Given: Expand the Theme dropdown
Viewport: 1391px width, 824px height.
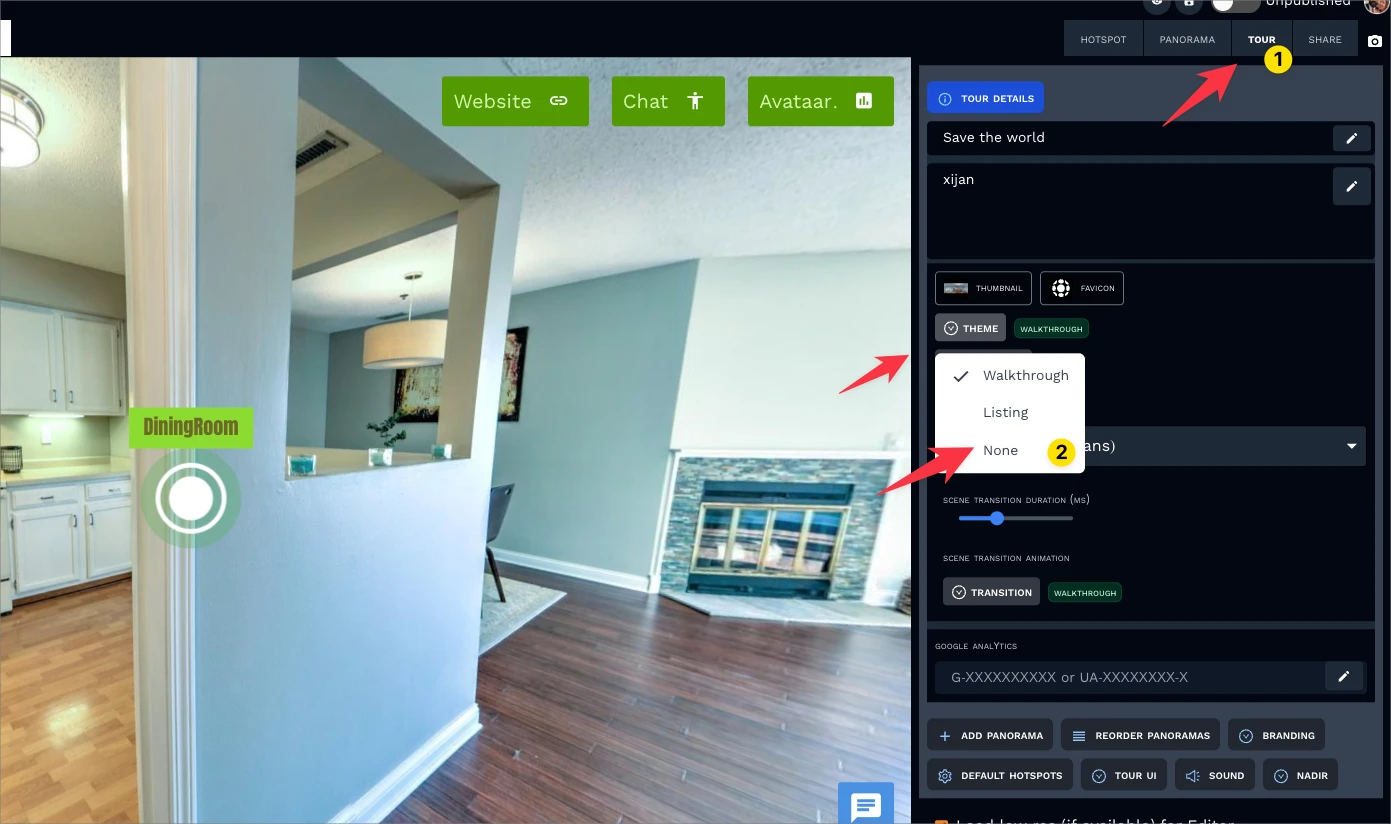Looking at the screenshot, I should (x=970, y=328).
